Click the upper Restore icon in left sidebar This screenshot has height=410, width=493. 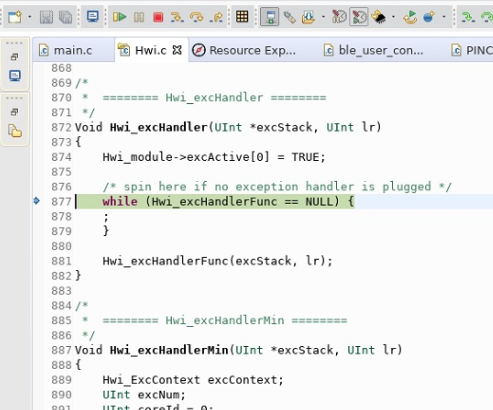14,57
